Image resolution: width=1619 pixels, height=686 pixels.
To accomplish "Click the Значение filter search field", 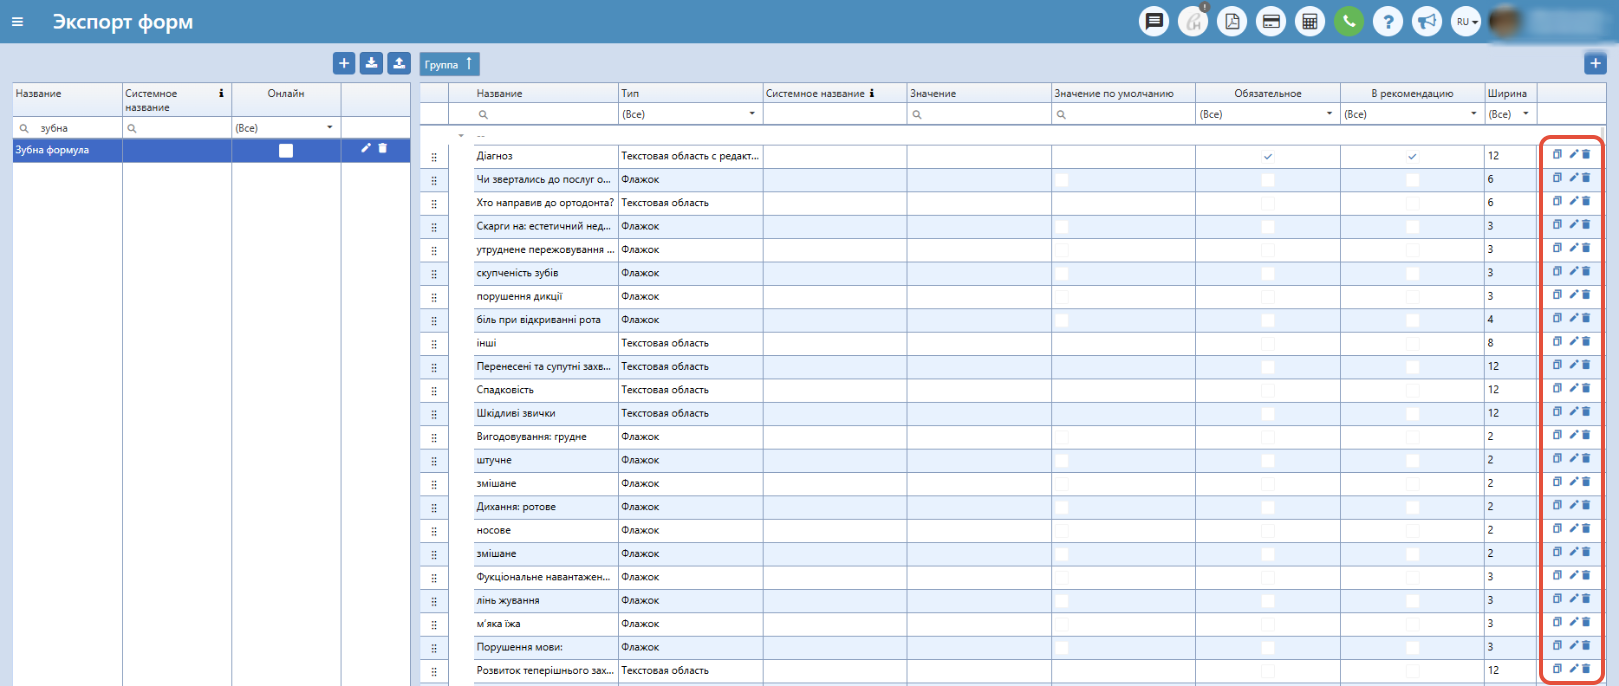I will 979,114.
